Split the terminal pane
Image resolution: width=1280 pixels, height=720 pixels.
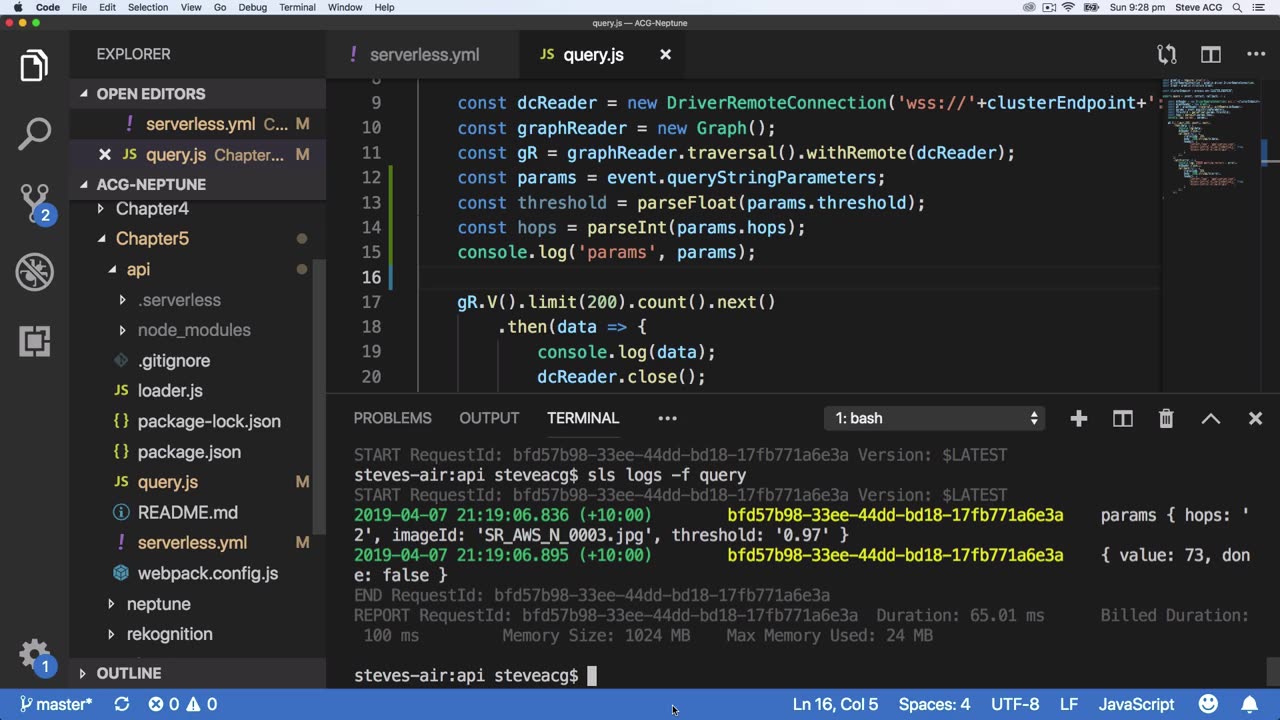point(1123,419)
